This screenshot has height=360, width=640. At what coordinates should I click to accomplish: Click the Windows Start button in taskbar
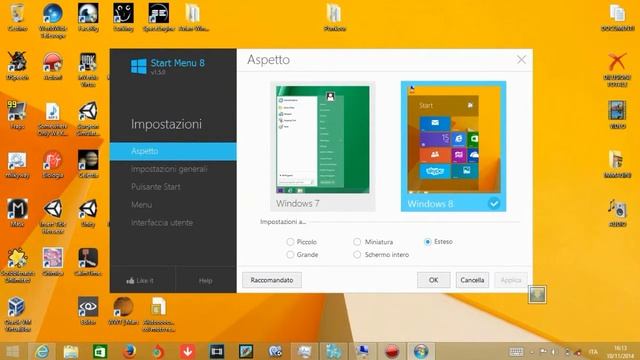(13, 351)
